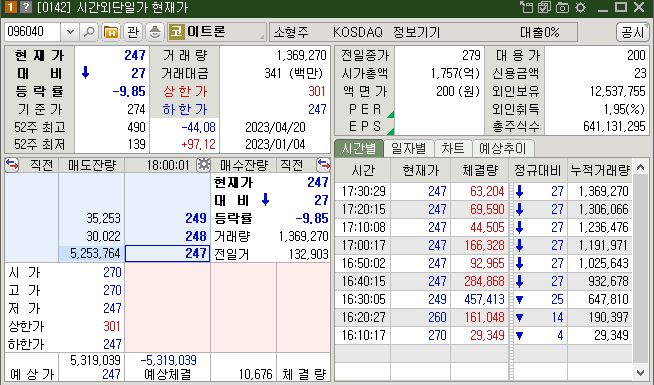Screen dimensions: 654x385
Task: Open help via the '?' title bar icon
Action: 26,7
